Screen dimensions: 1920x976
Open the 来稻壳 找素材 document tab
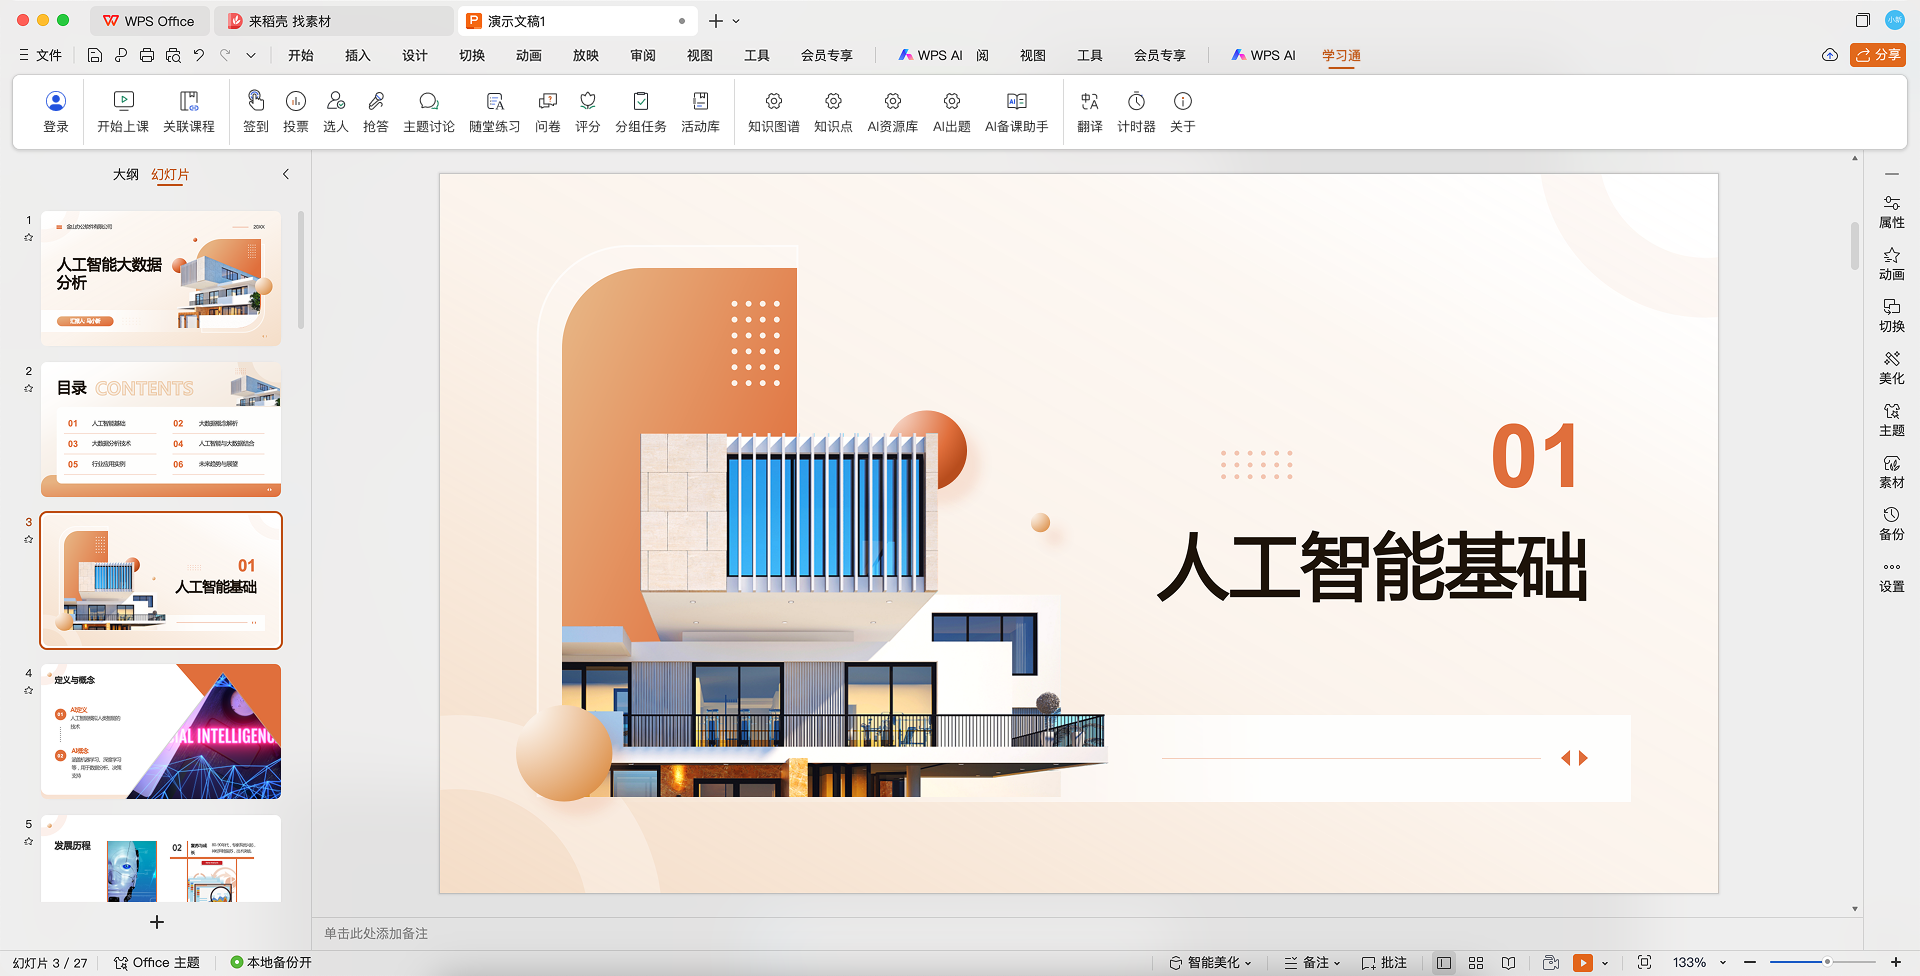click(334, 21)
